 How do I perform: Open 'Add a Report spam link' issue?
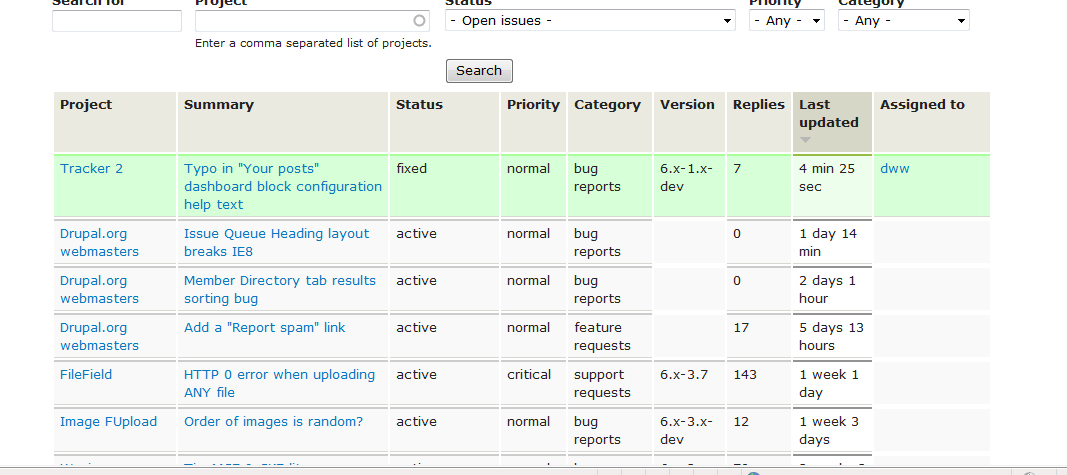pos(265,327)
